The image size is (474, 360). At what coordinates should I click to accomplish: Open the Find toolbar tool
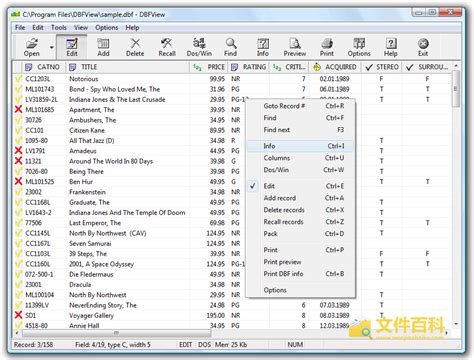(x=231, y=47)
